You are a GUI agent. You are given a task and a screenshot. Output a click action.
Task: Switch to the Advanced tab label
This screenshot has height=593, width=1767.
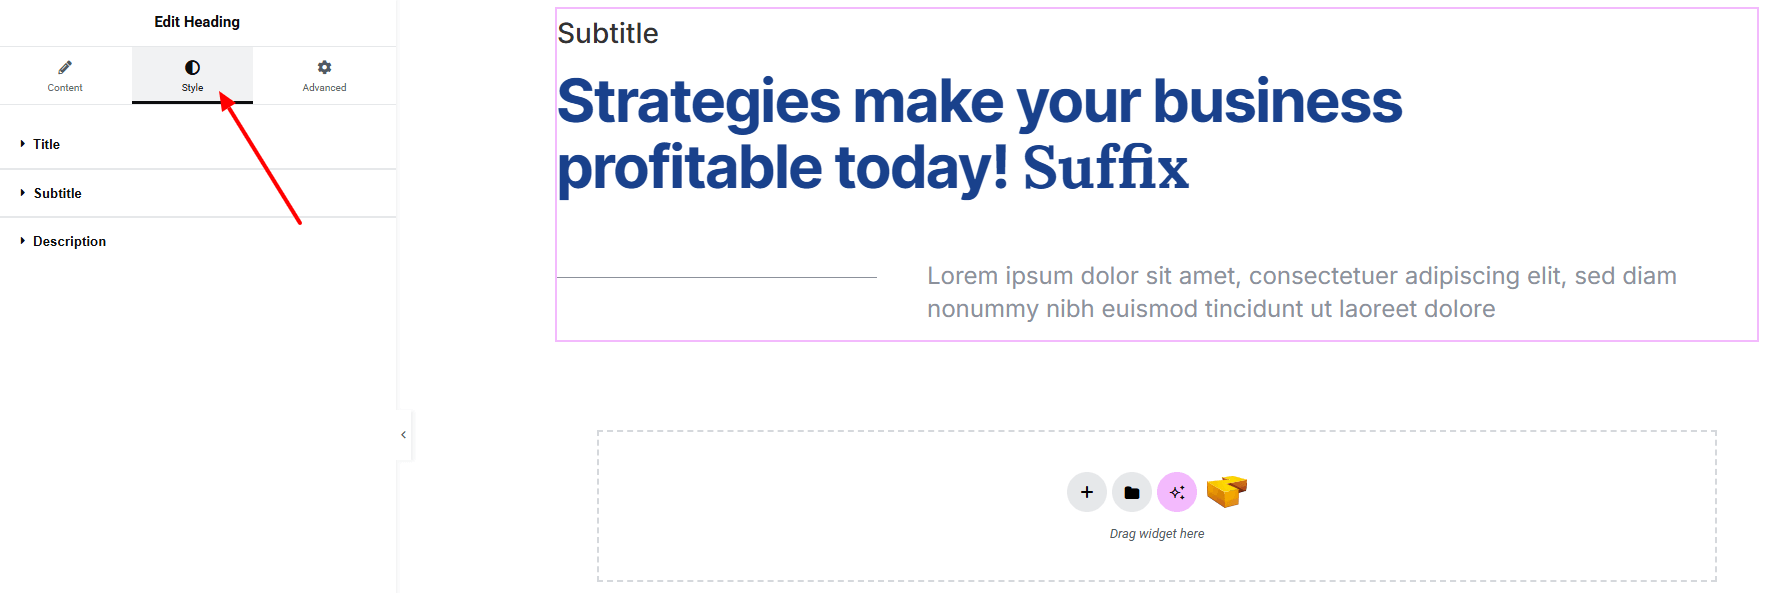click(x=324, y=88)
